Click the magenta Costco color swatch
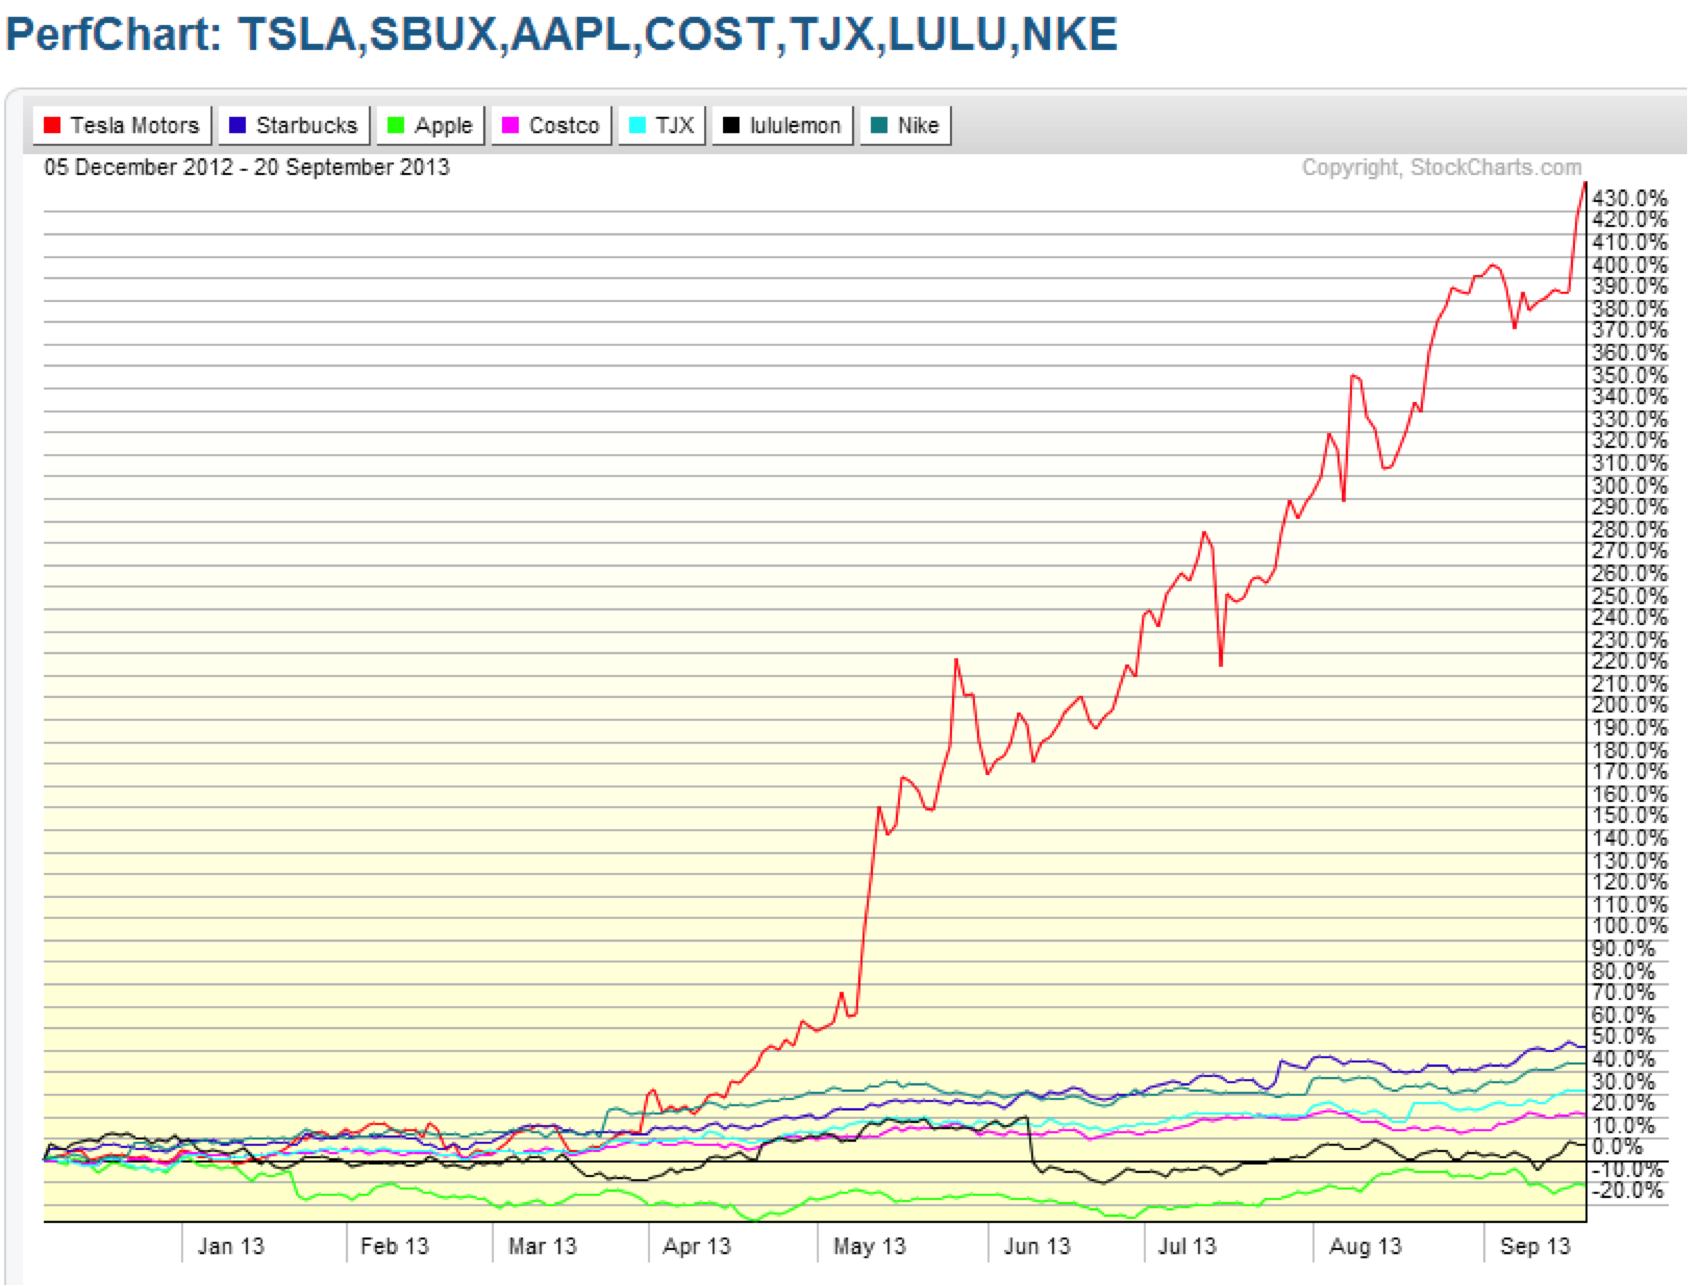This screenshot has width=1688, height=1286. tap(511, 126)
